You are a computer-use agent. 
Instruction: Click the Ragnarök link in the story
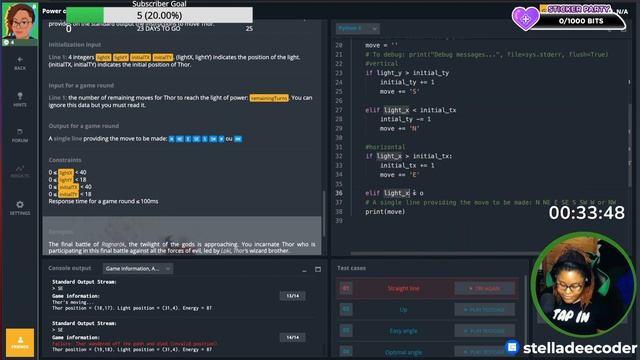pos(112,244)
